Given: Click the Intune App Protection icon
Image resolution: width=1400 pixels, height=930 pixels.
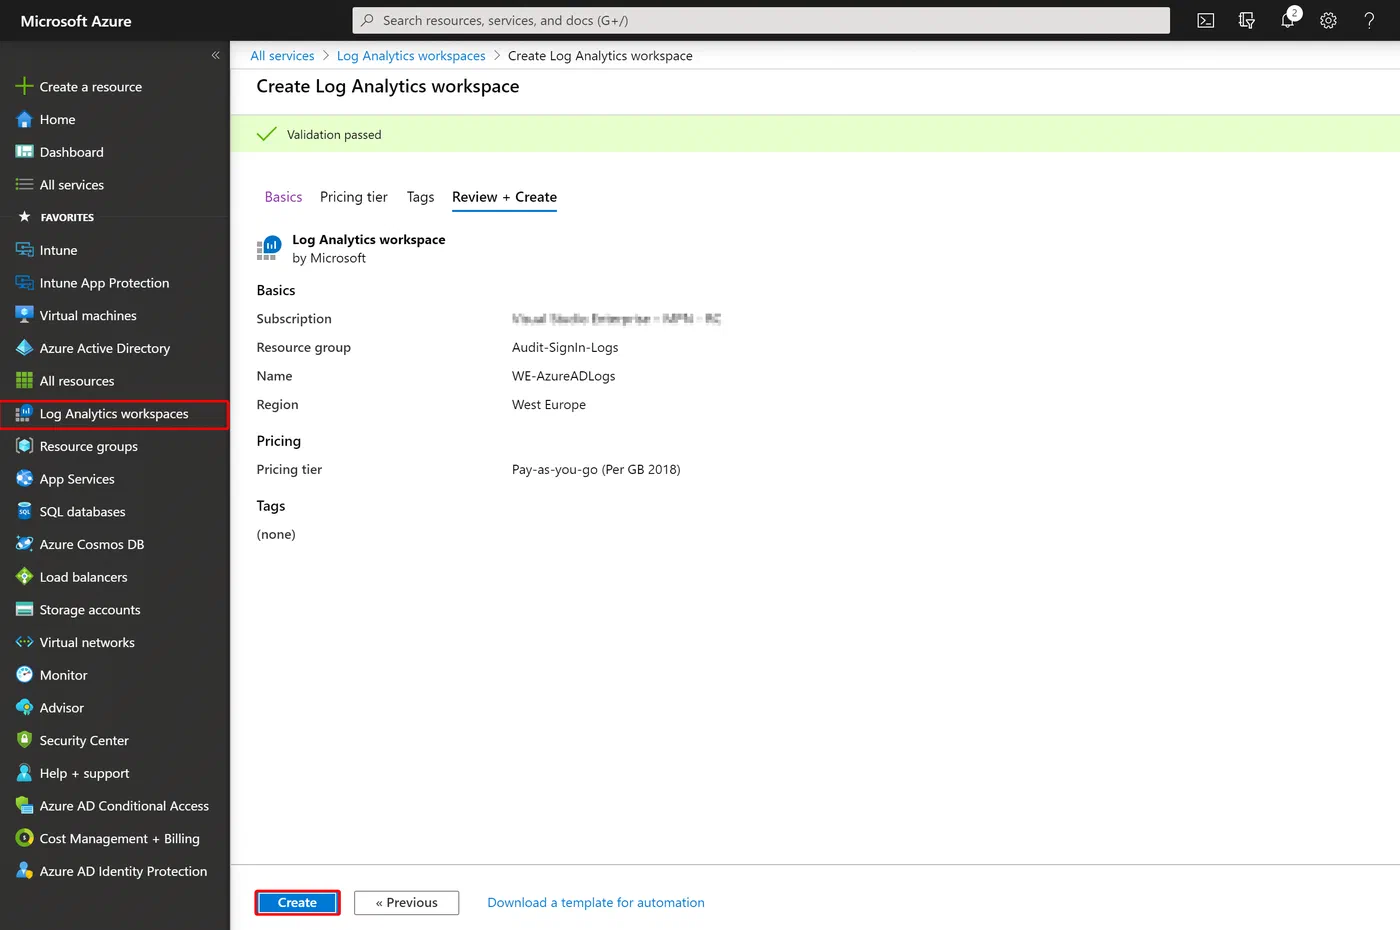Looking at the screenshot, I should click(x=24, y=283).
